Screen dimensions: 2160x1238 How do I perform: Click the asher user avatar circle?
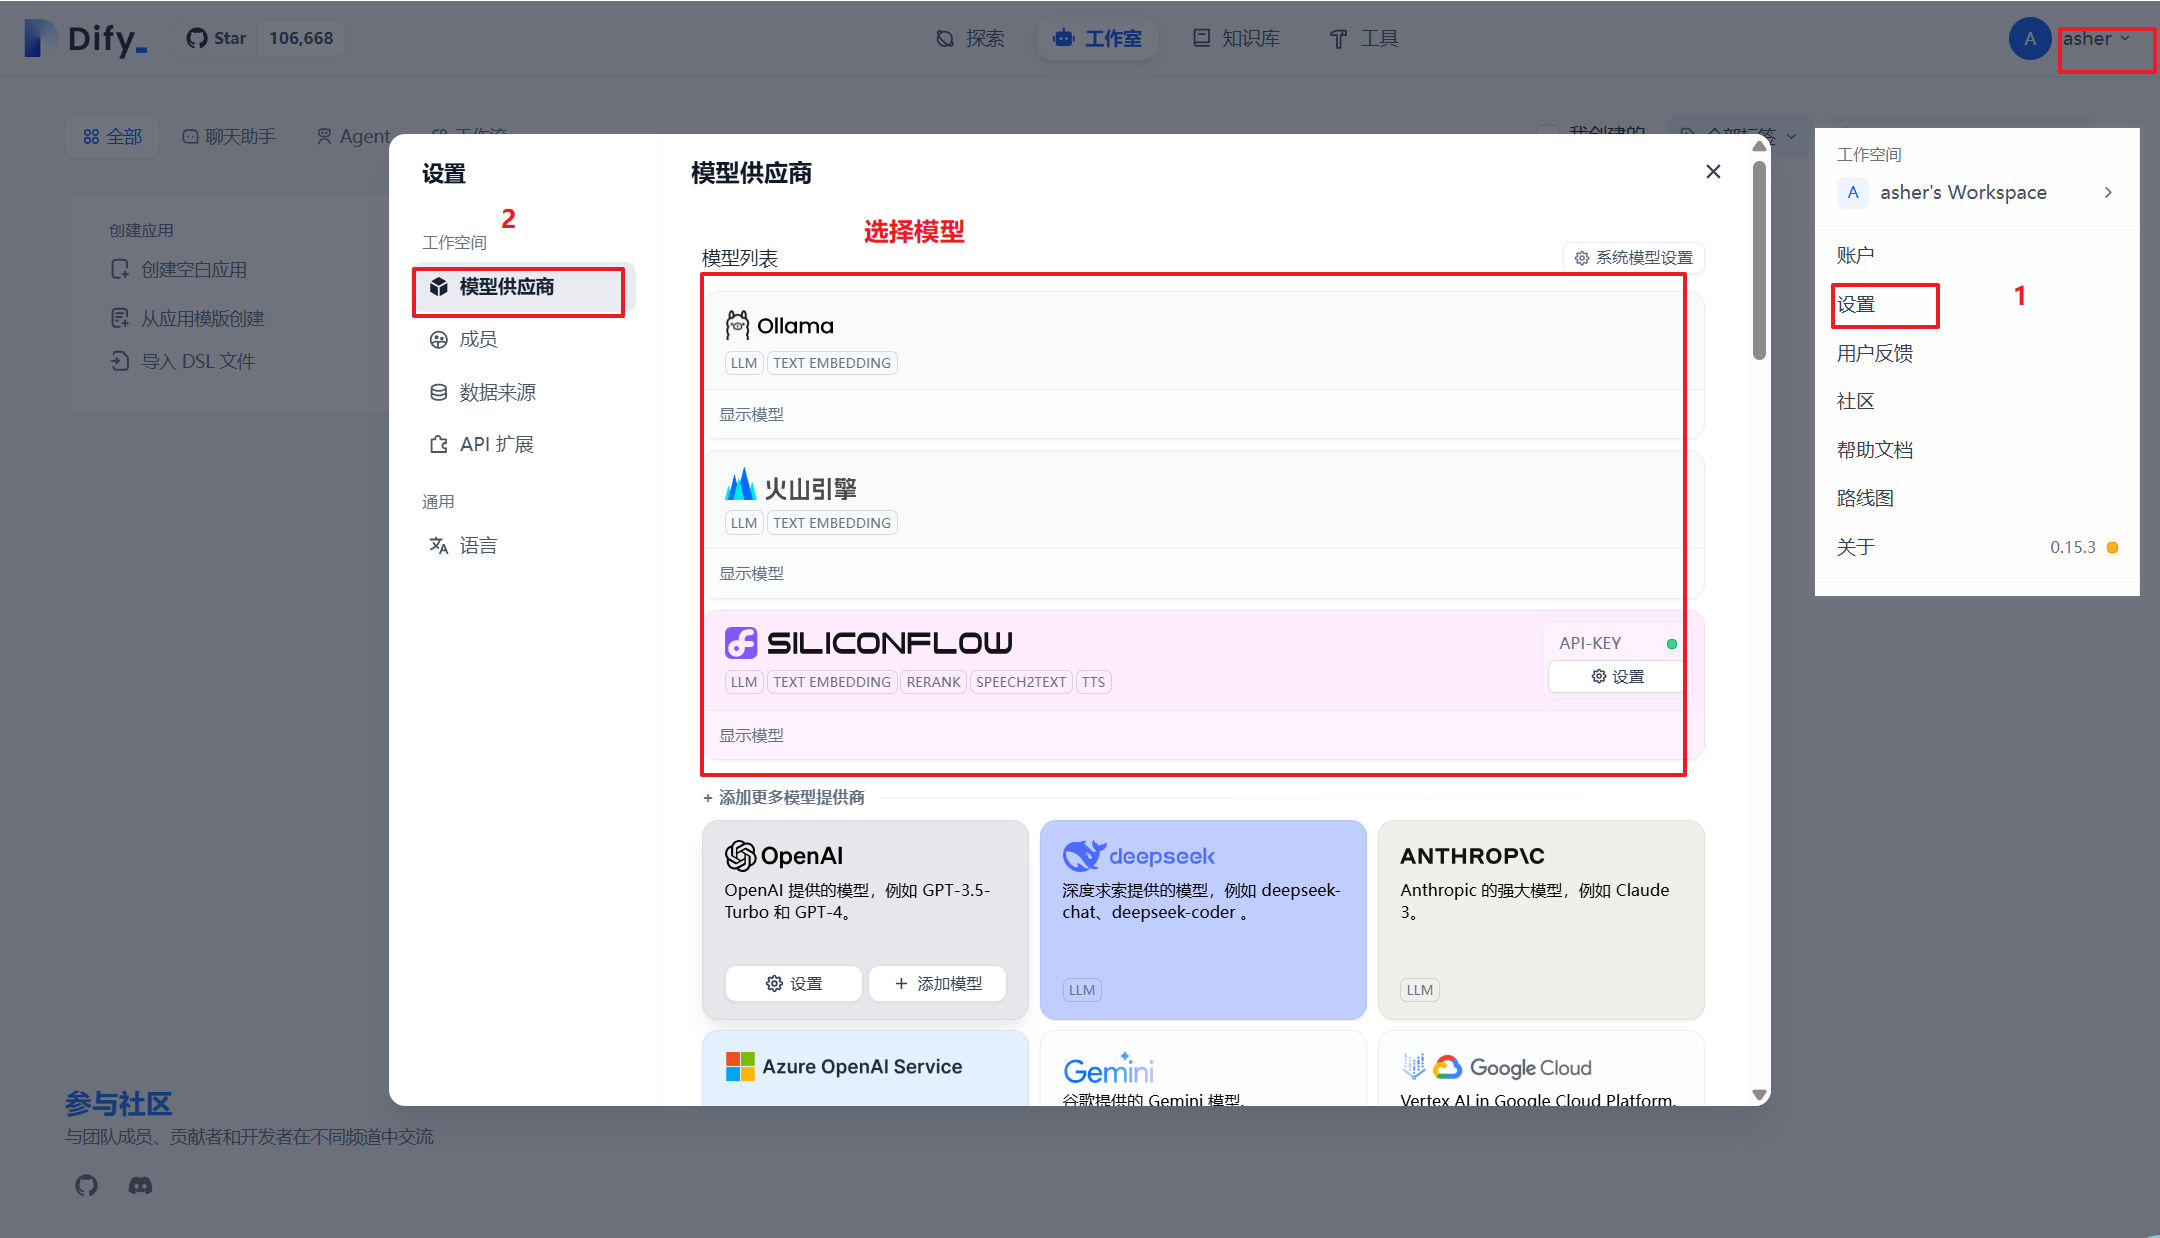tap(2029, 39)
